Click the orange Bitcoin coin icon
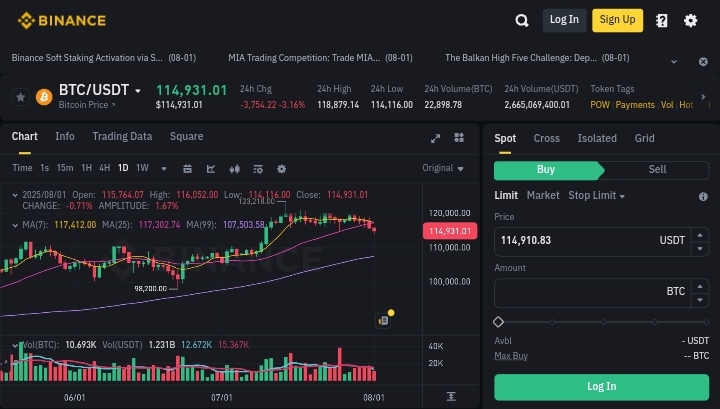 pyautogui.click(x=44, y=97)
